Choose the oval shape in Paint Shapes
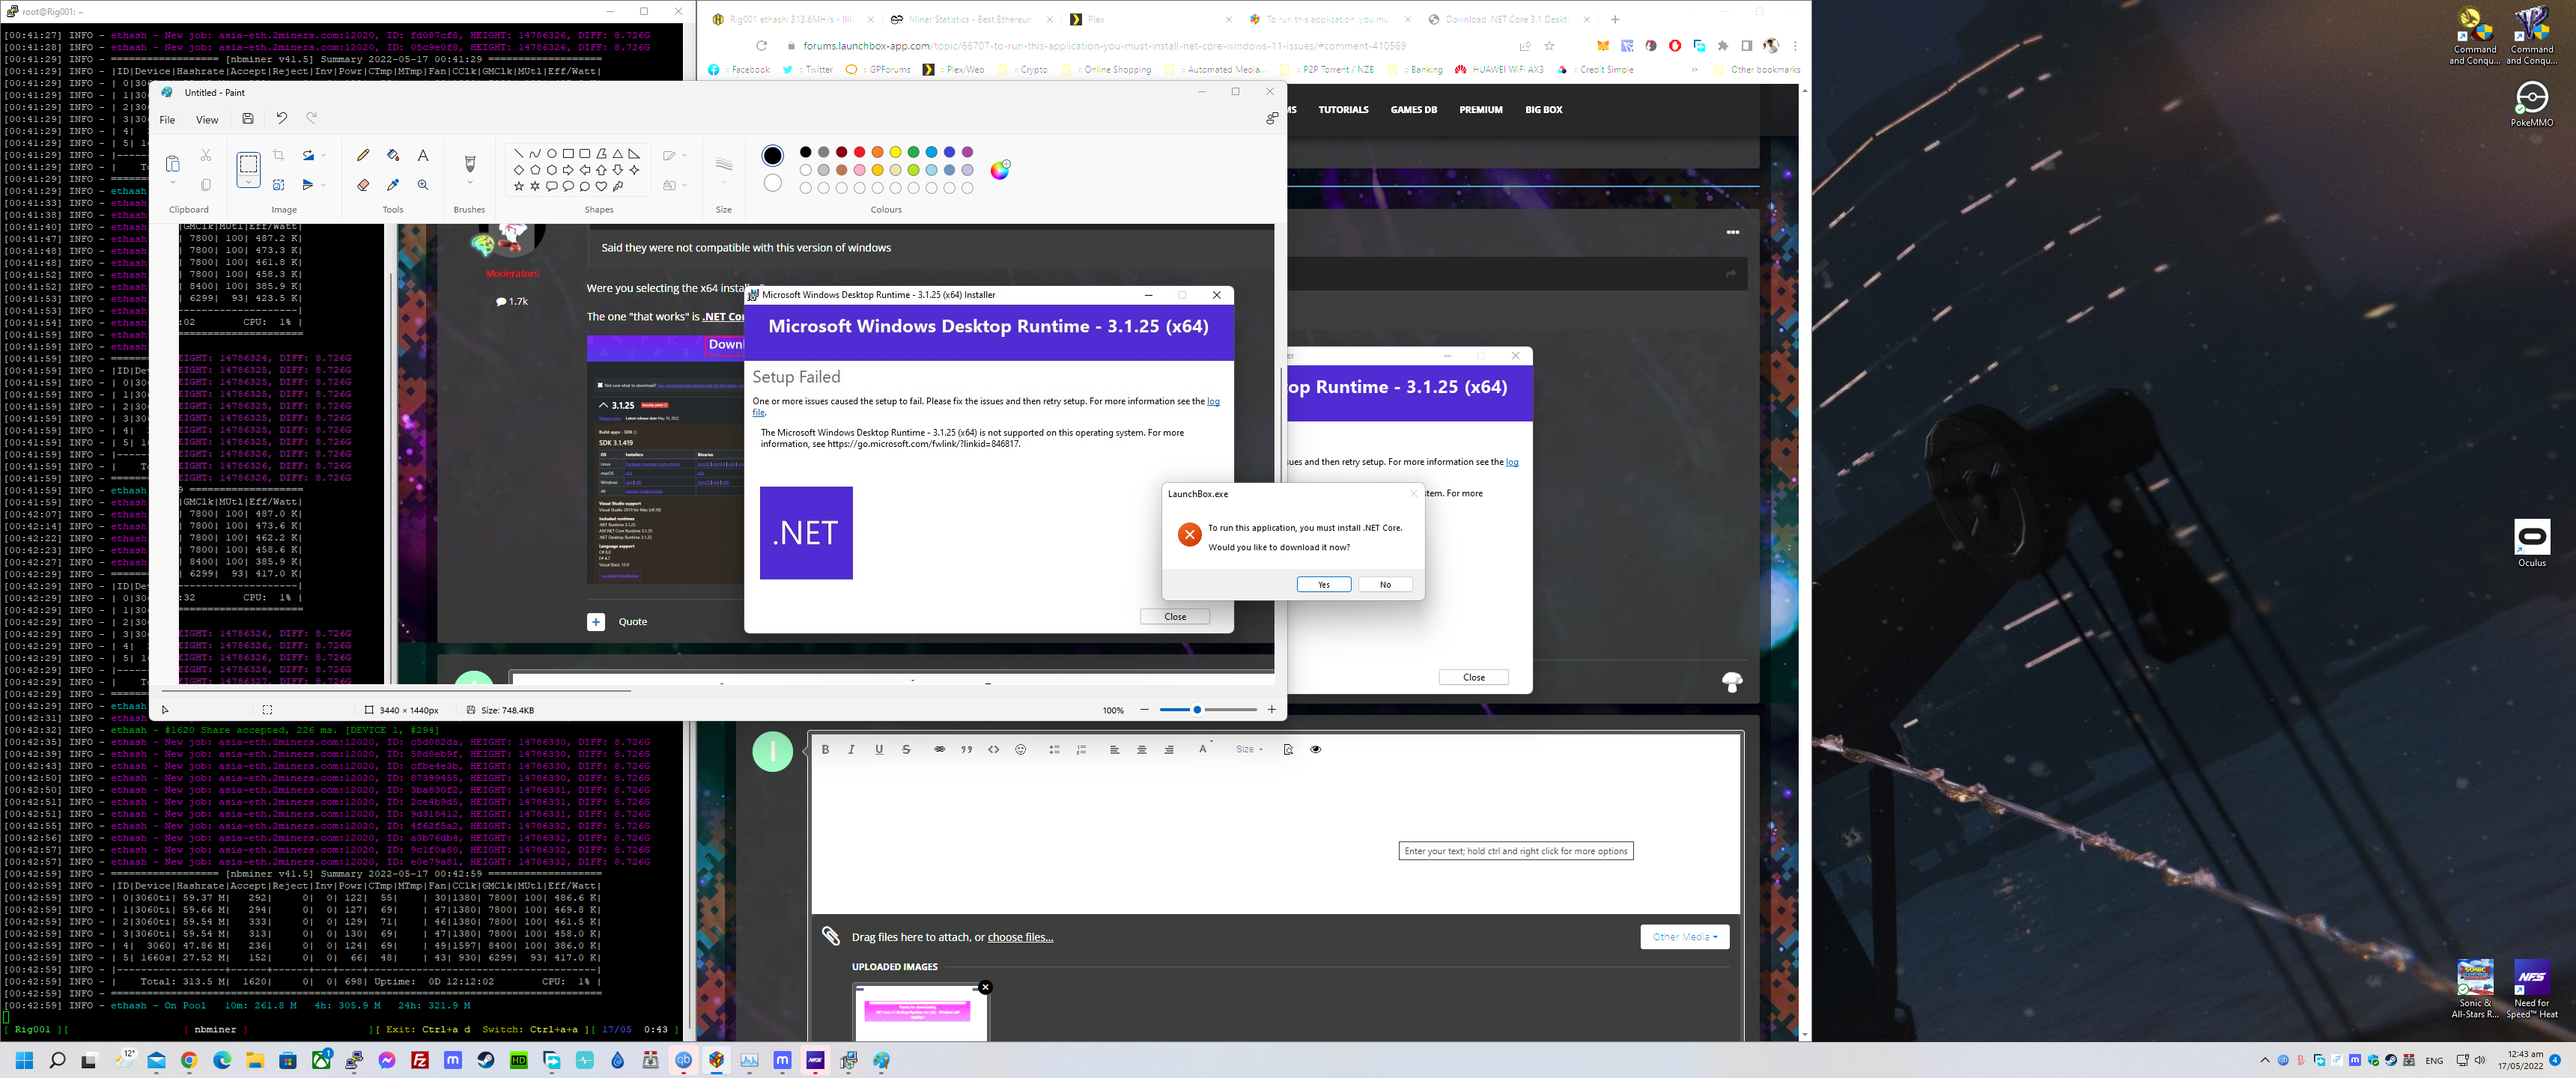This screenshot has width=2576, height=1078. pos(551,154)
